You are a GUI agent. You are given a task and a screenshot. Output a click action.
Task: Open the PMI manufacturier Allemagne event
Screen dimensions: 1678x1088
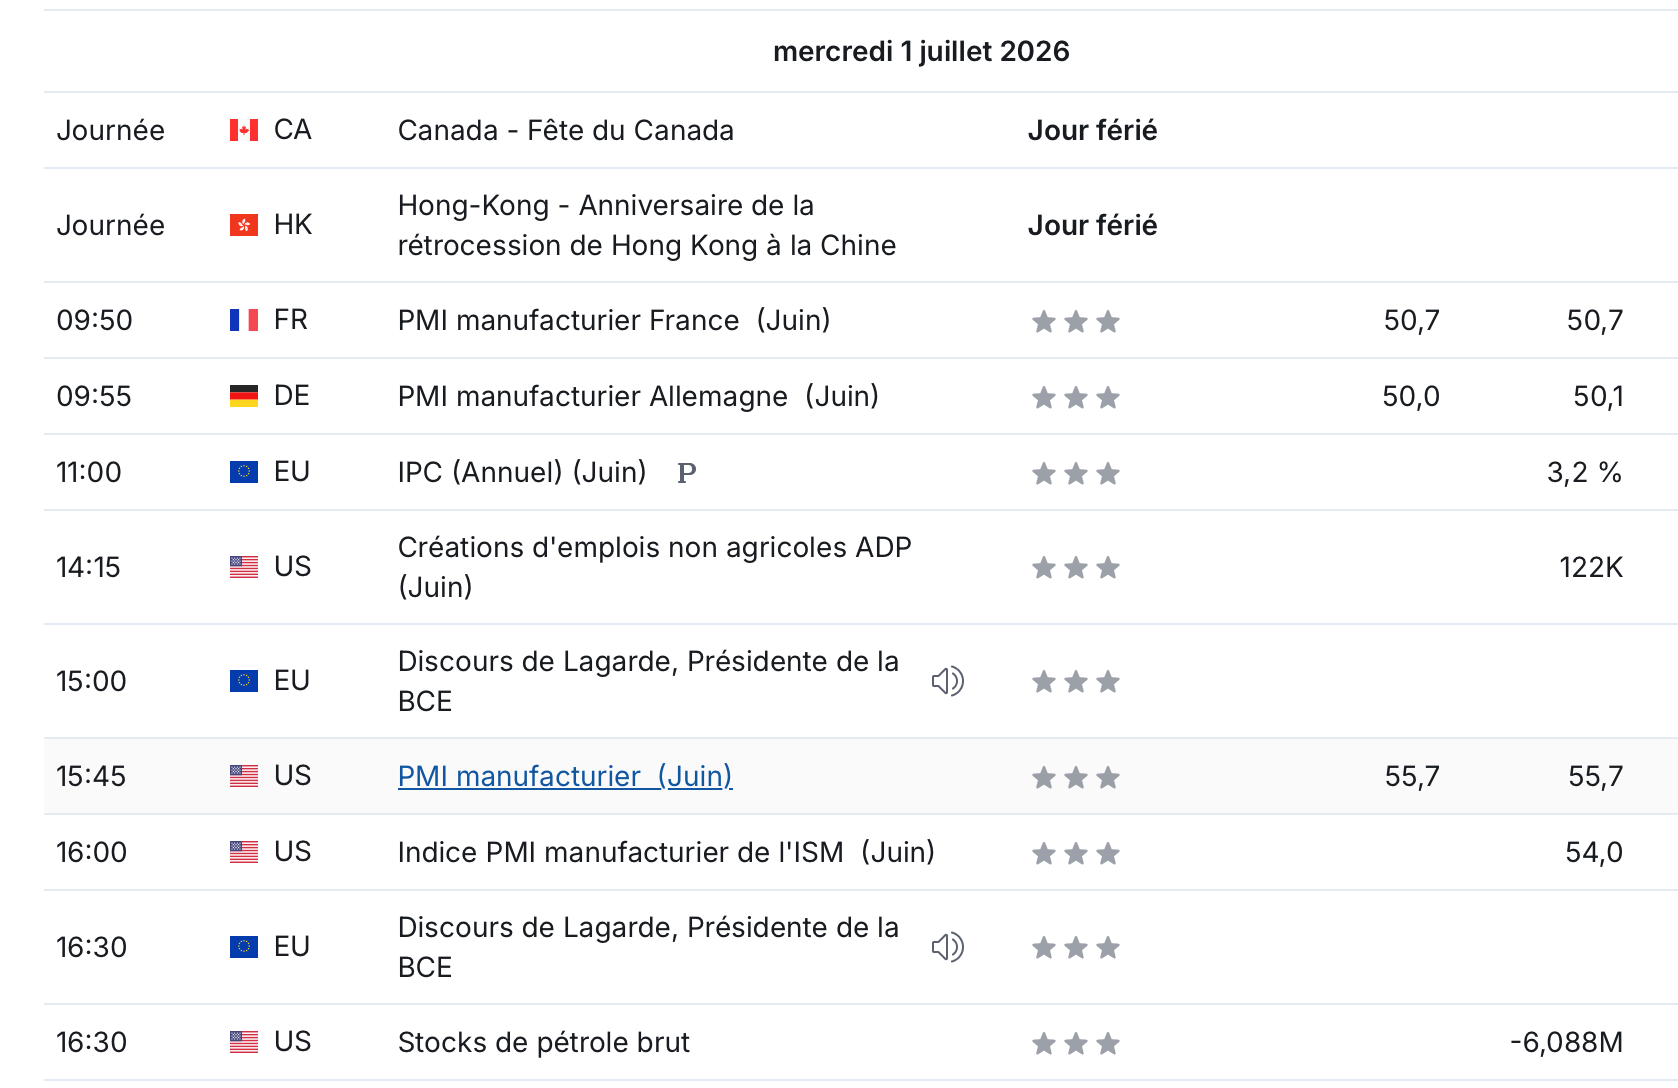(638, 396)
